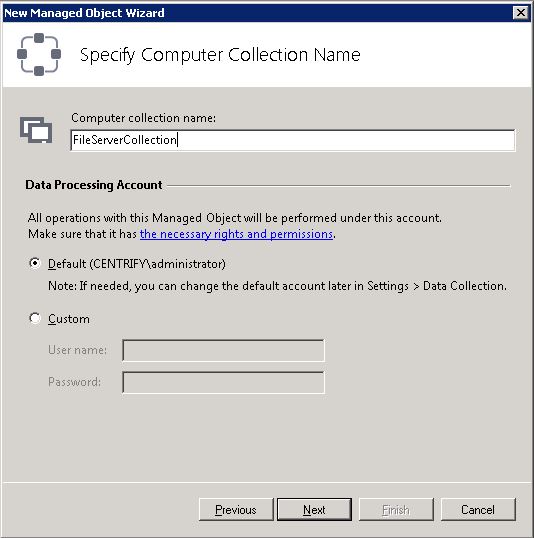534x538 pixels.
Task: Open the necessary rights and permissions link
Action: pyautogui.click(x=236, y=234)
